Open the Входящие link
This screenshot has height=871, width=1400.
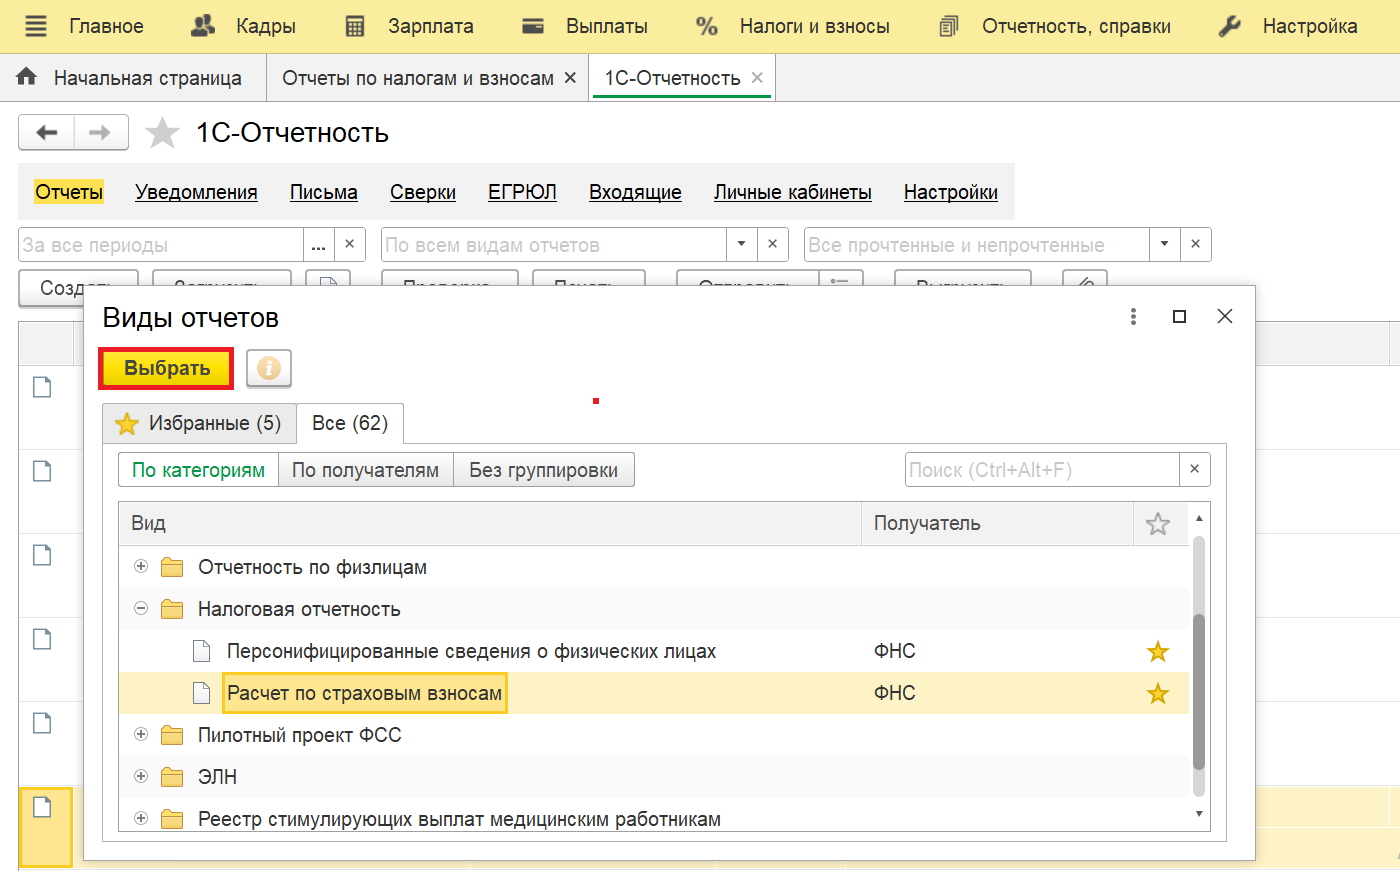[x=635, y=193]
